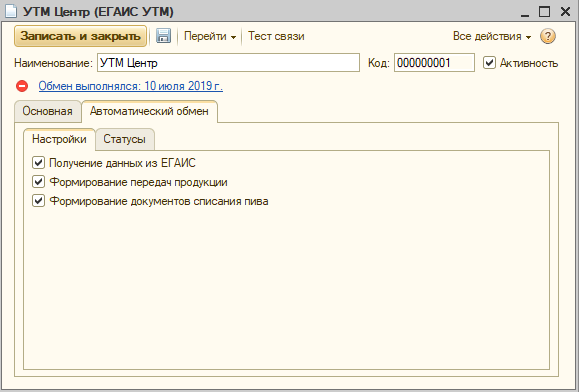Click the Записать и закрыть button
The width and height of the screenshot is (579, 392).
point(80,36)
